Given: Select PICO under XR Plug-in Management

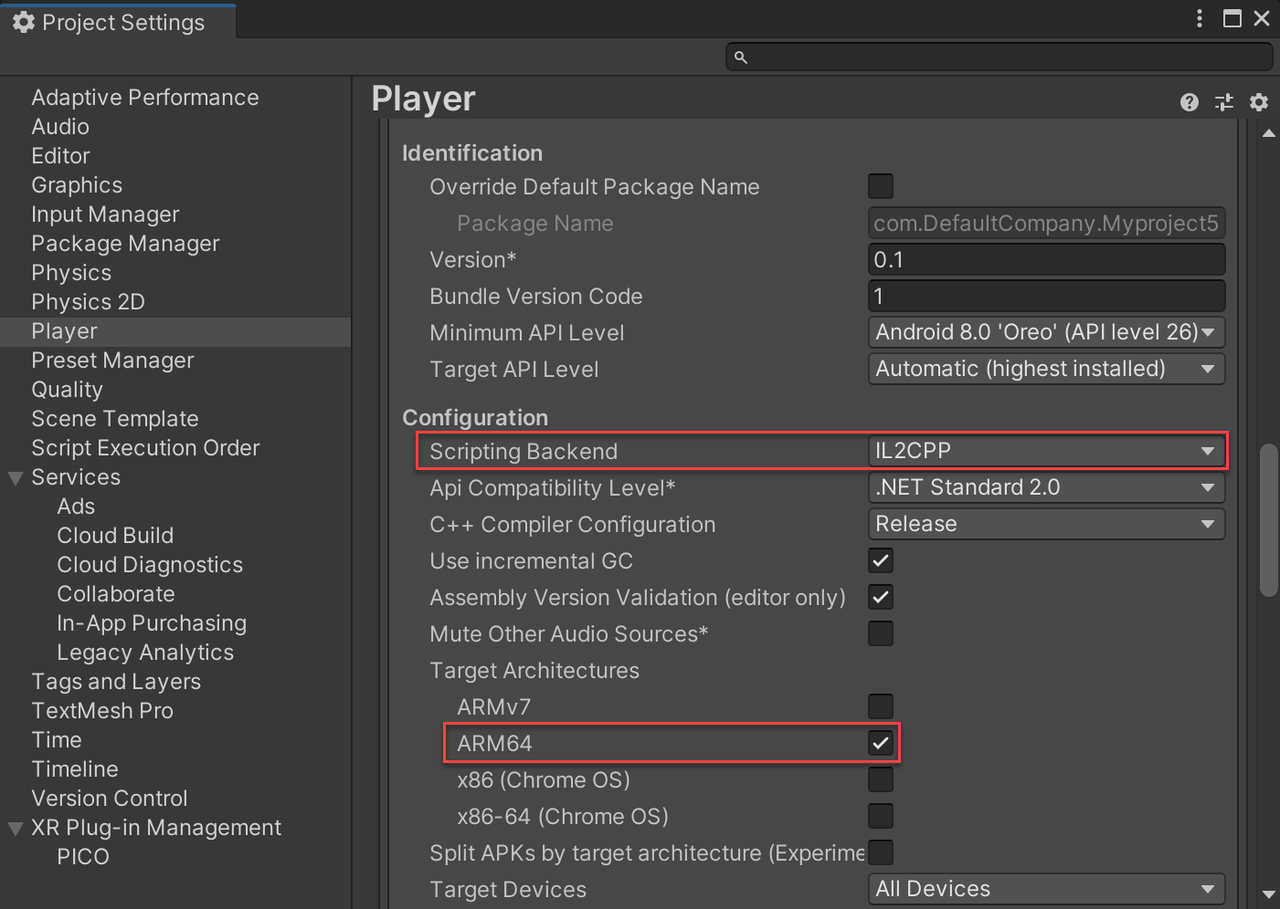Looking at the screenshot, I should pos(83,857).
